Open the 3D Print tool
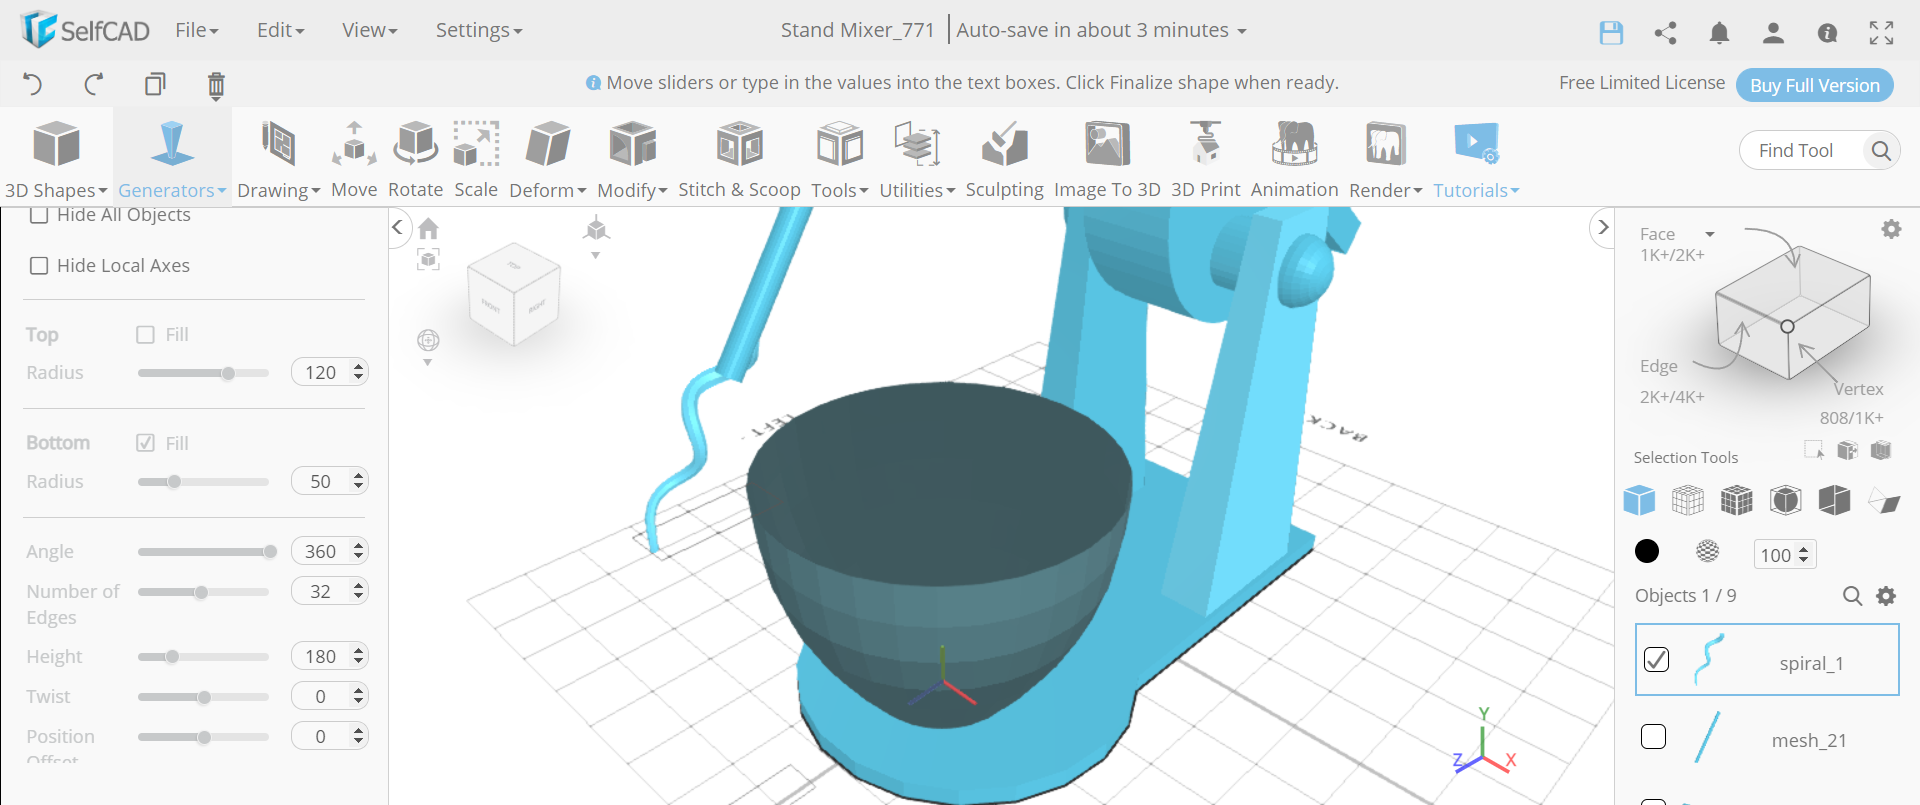 pos(1205,160)
